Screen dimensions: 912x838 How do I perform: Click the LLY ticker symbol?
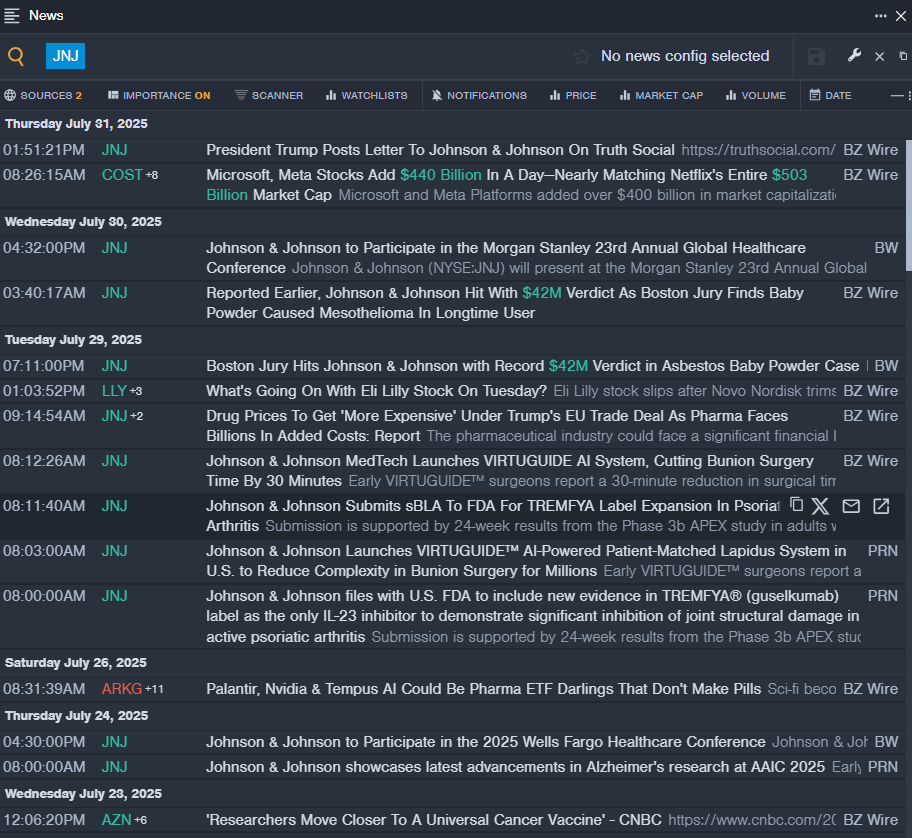tap(114, 391)
